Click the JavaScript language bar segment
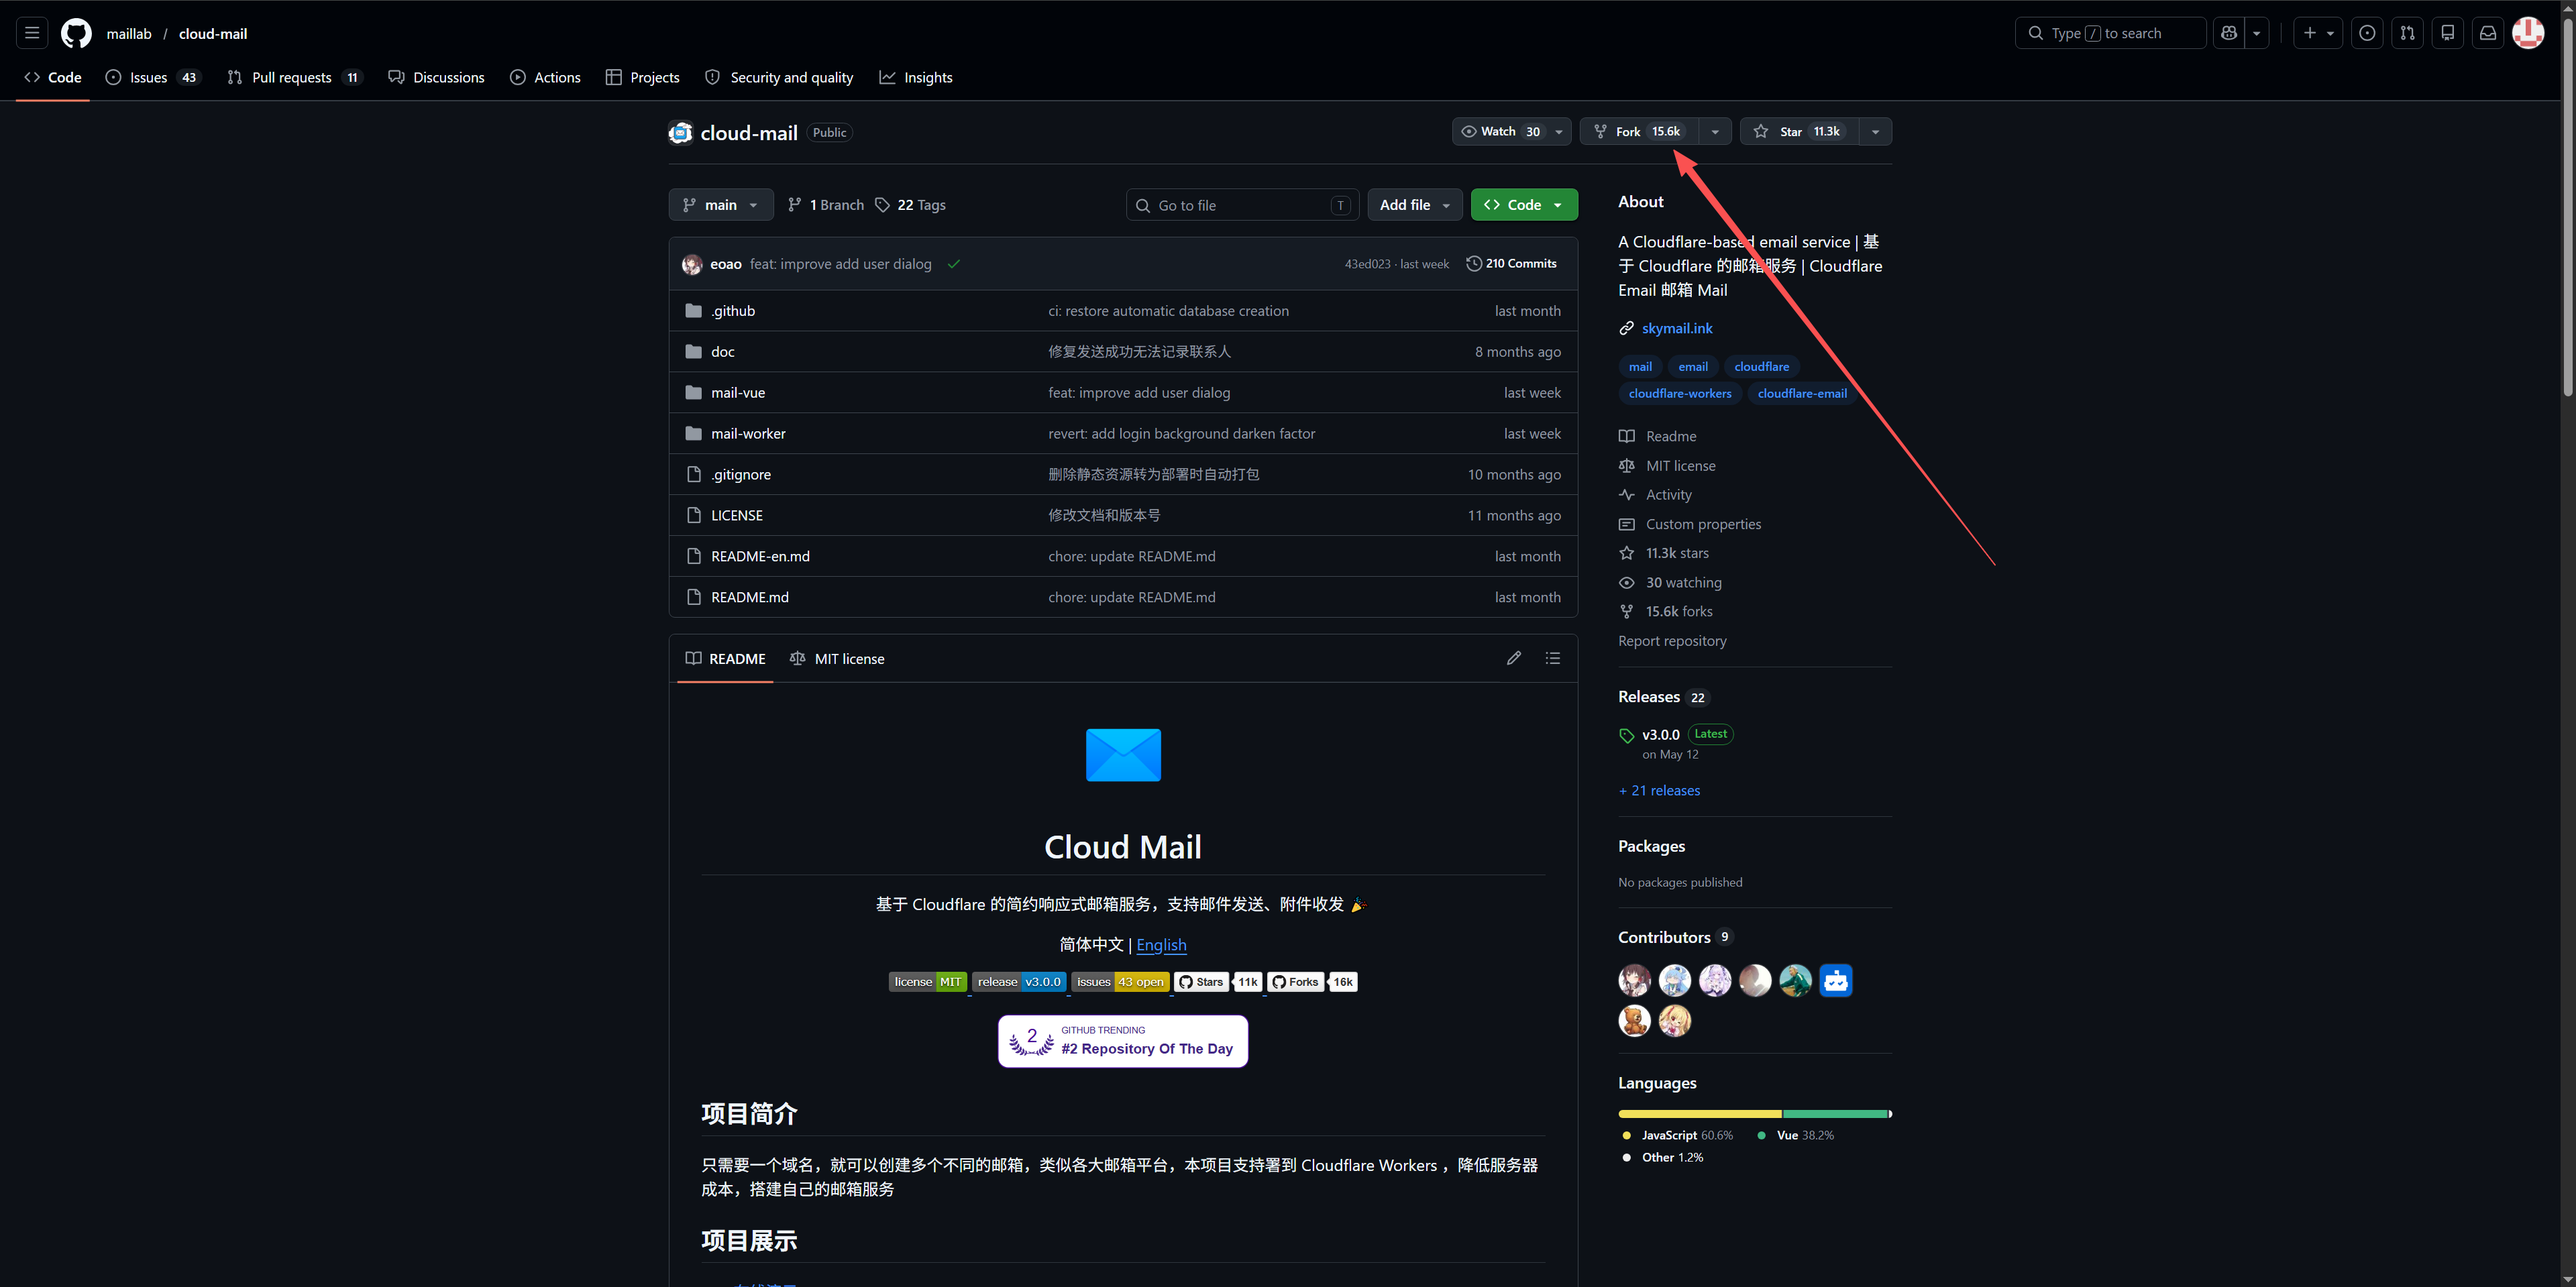The width and height of the screenshot is (2576, 1287). coord(1700,1113)
